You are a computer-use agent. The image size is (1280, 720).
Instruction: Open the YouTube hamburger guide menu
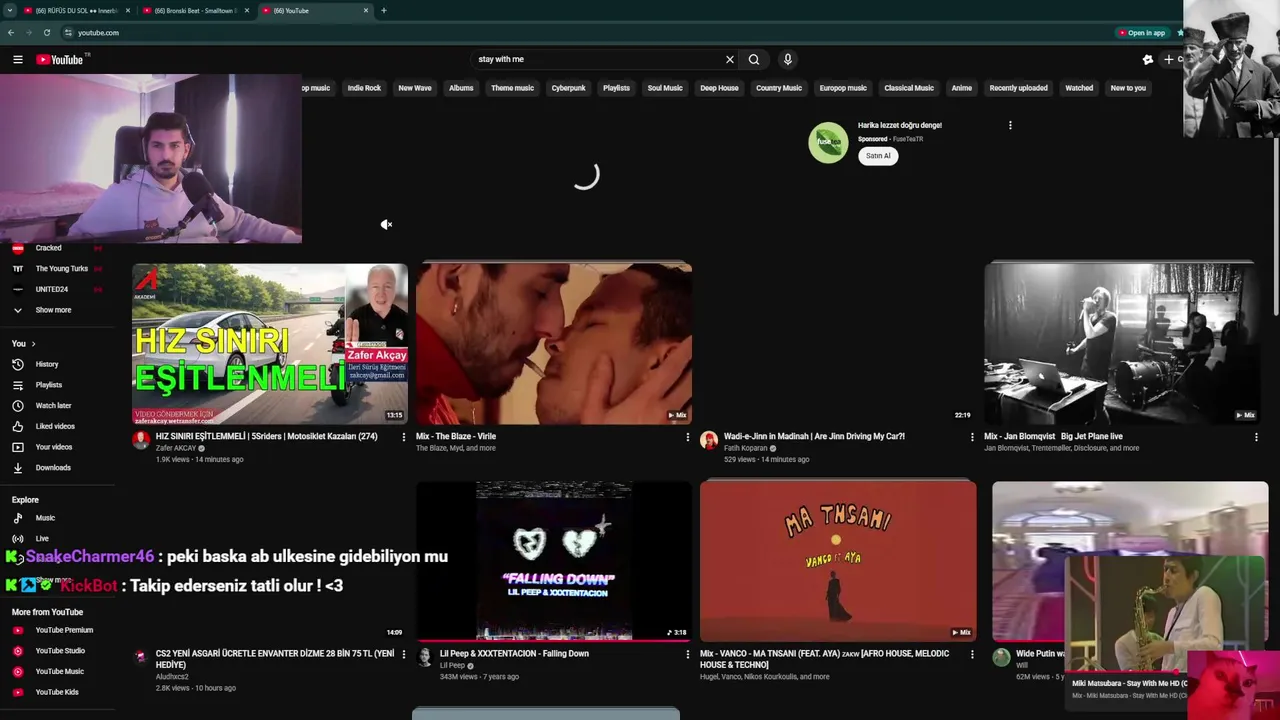click(18, 59)
